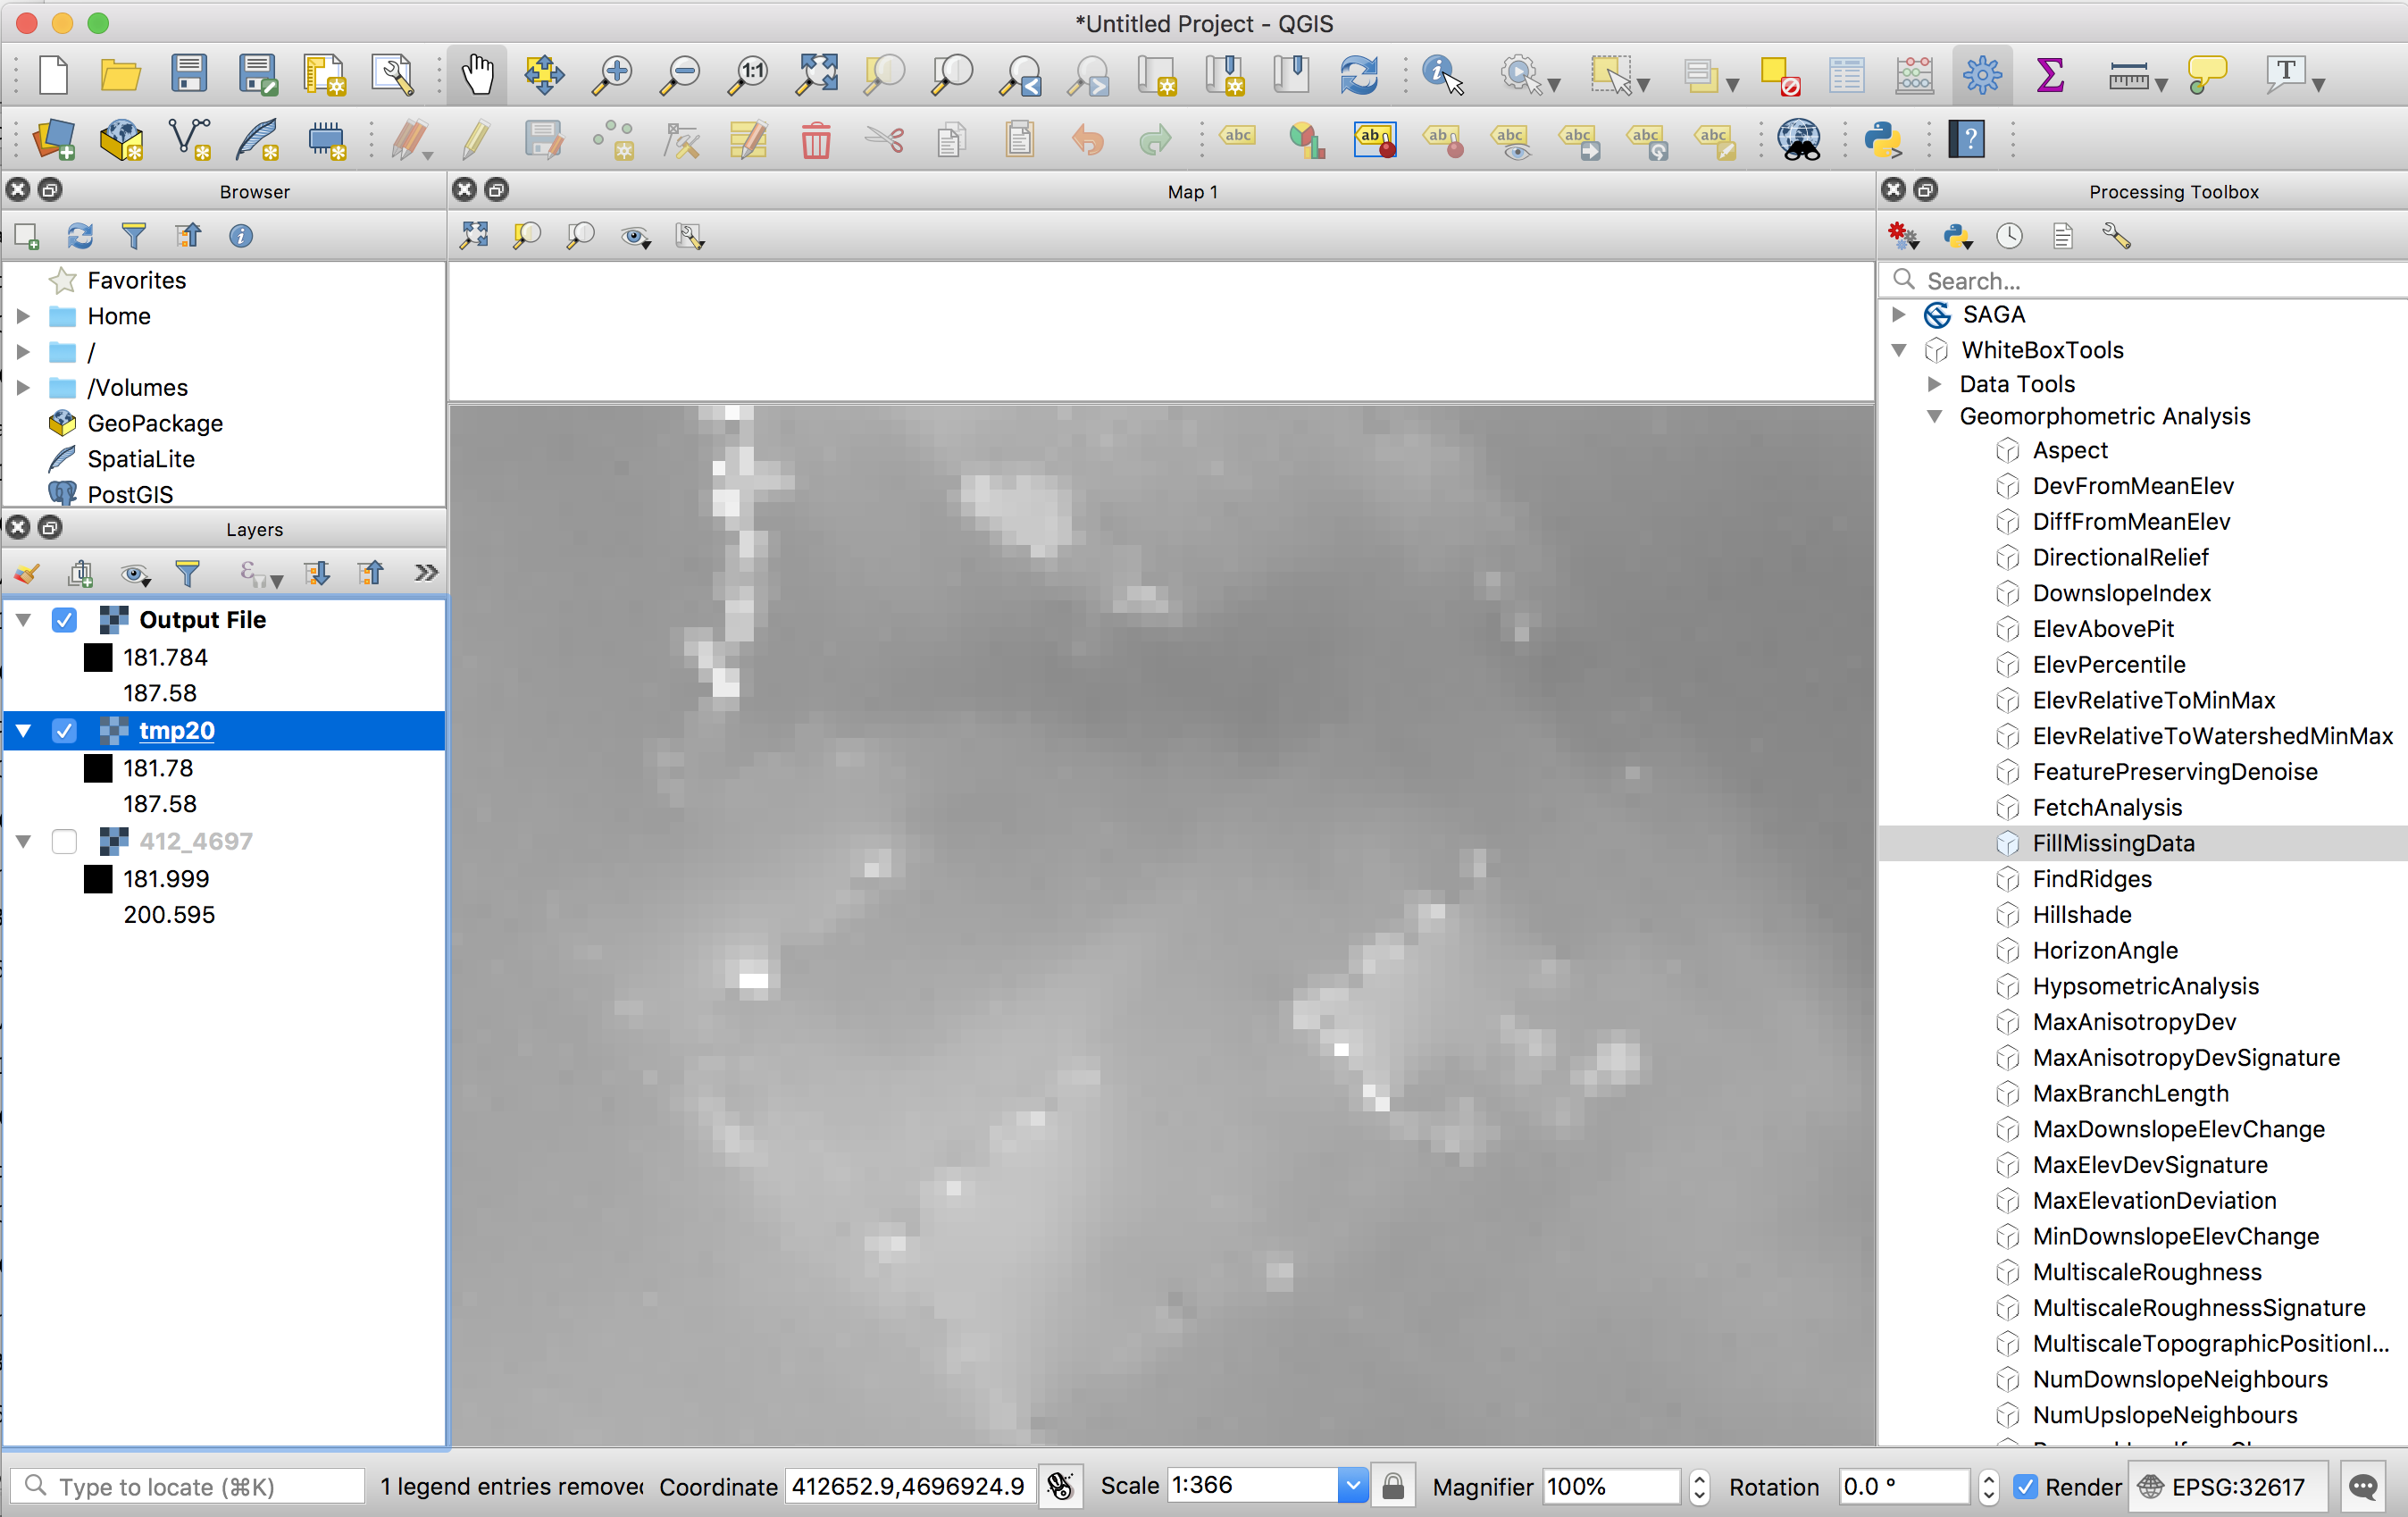This screenshot has height=1517, width=2408.
Task: Click the Zoom Out magnifier tool
Action: [x=680, y=75]
